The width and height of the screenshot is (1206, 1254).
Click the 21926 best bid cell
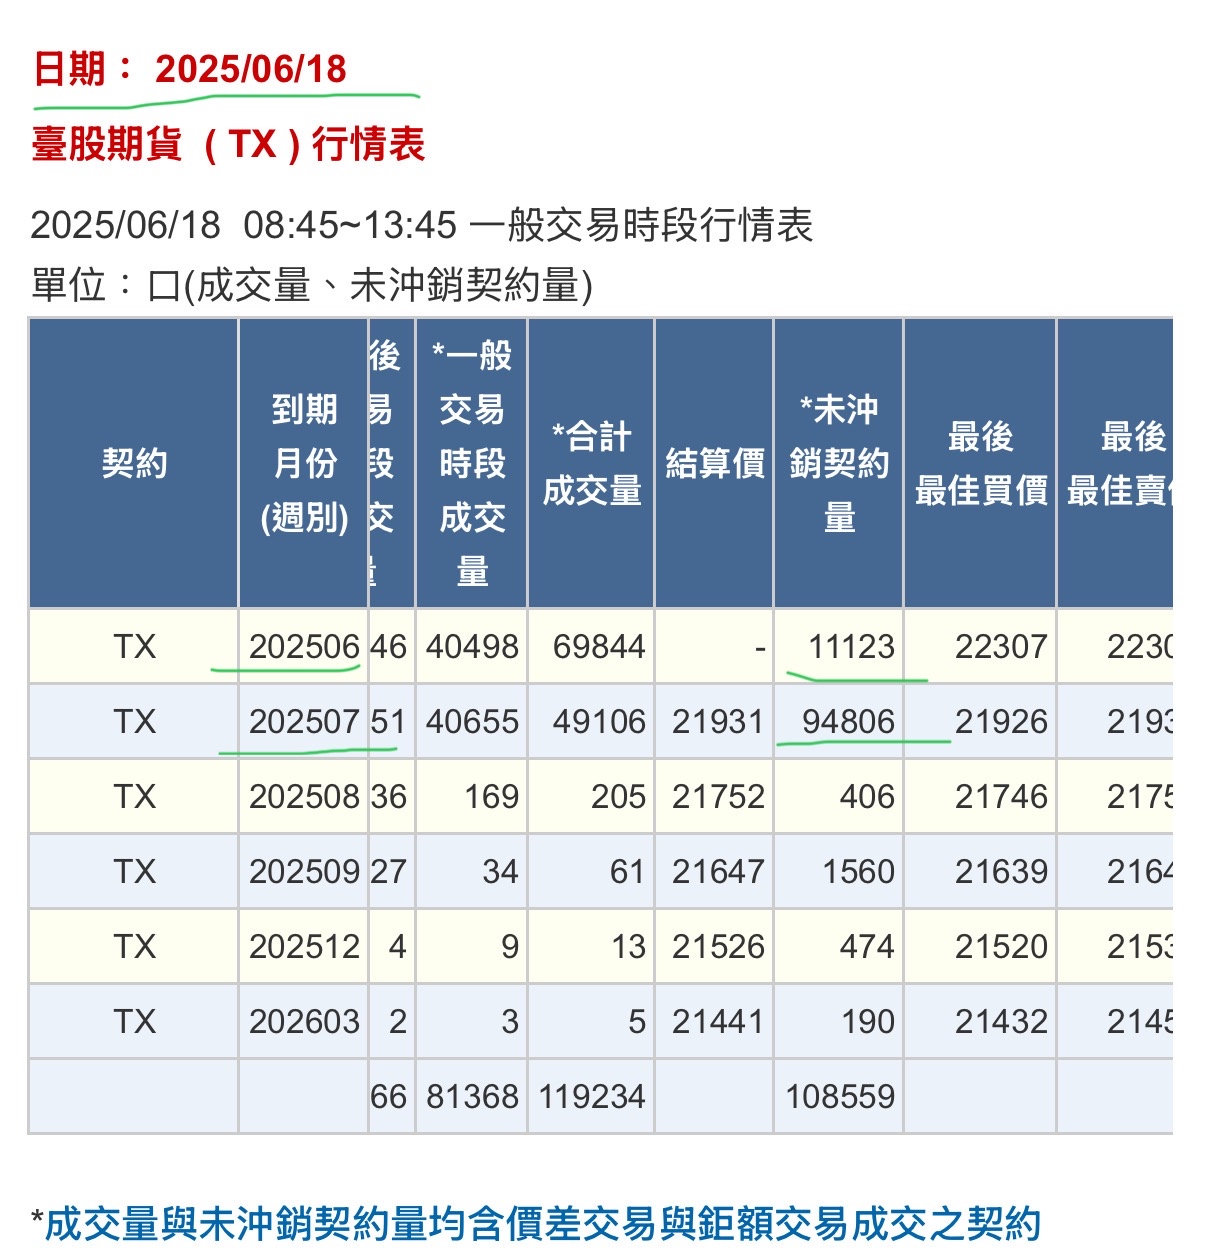(x=980, y=722)
